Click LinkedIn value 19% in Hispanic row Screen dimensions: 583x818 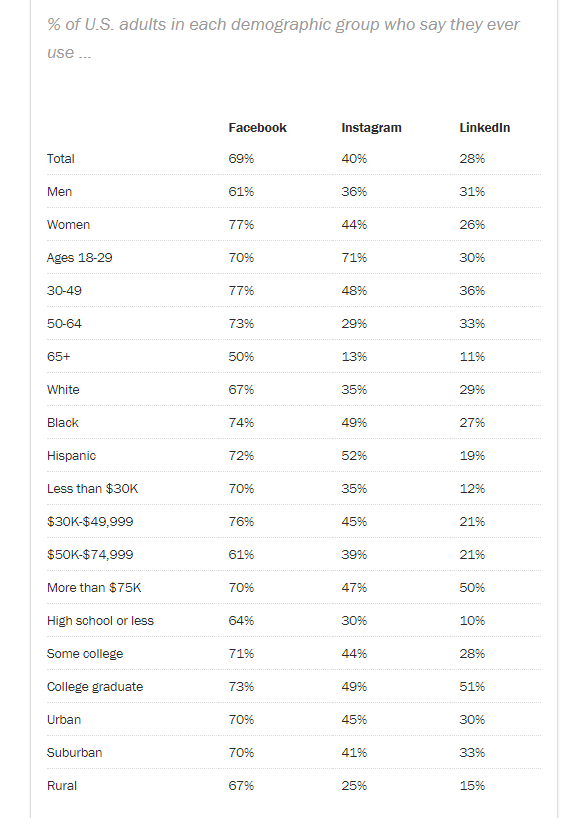click(x=472, y=456)
